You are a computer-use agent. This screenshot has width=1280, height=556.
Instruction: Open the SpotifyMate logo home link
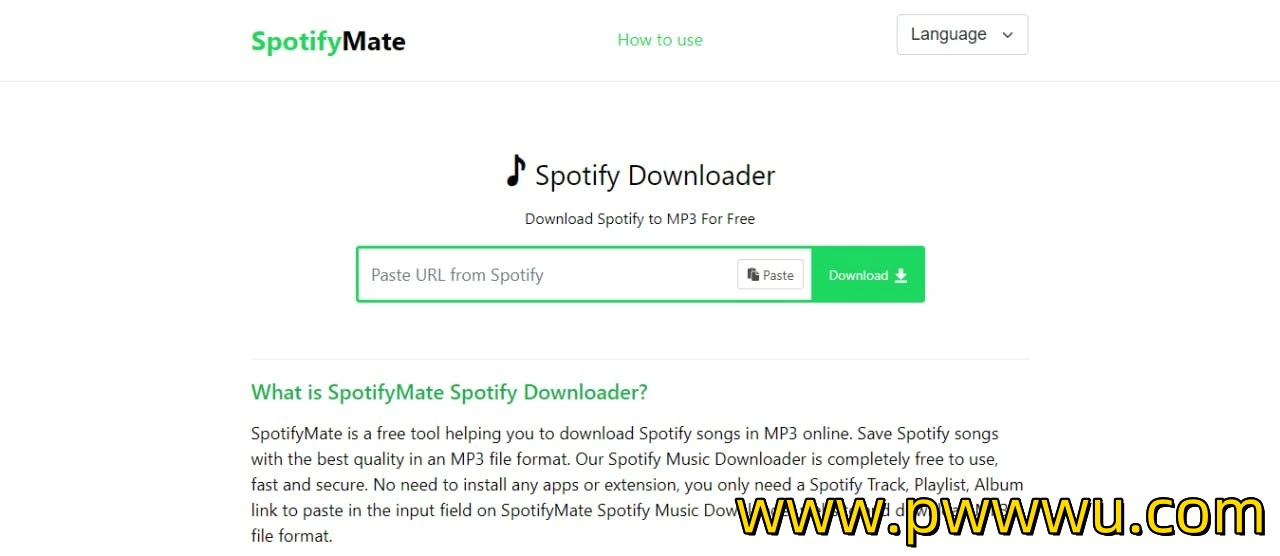click(328, 41)
